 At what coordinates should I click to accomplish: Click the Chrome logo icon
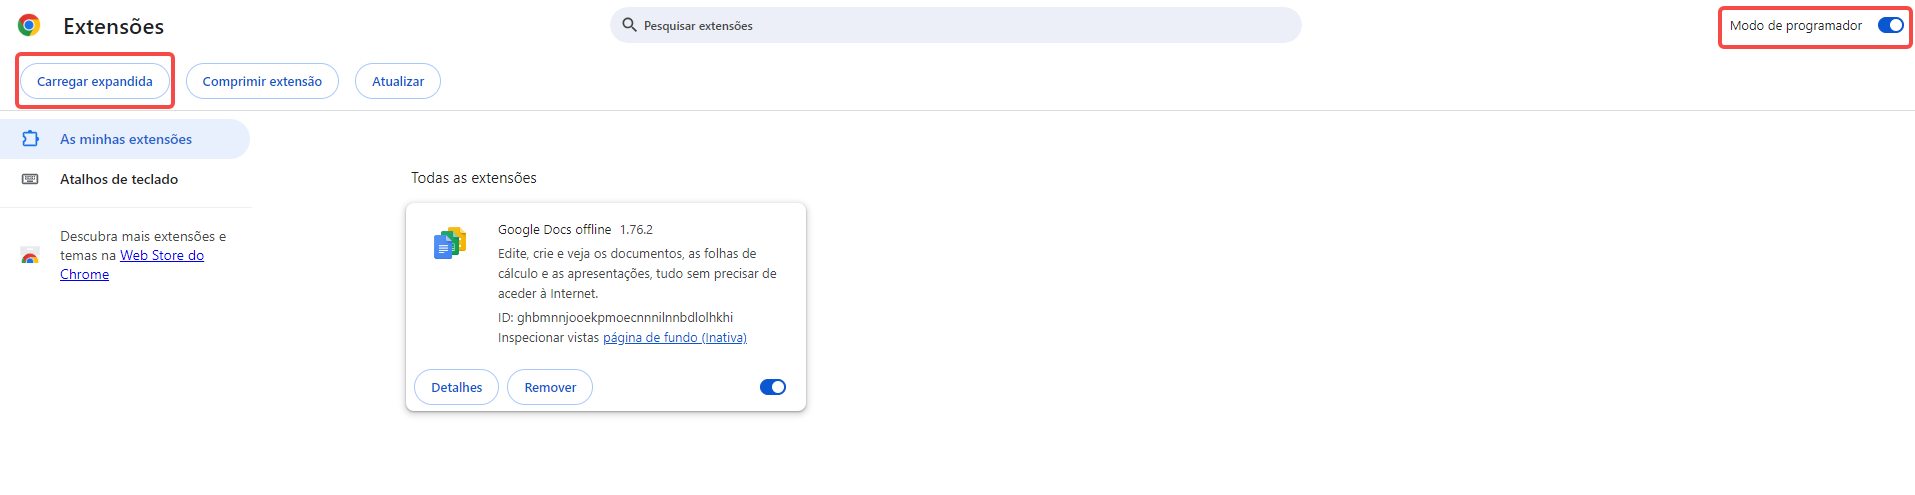[29, 26]
